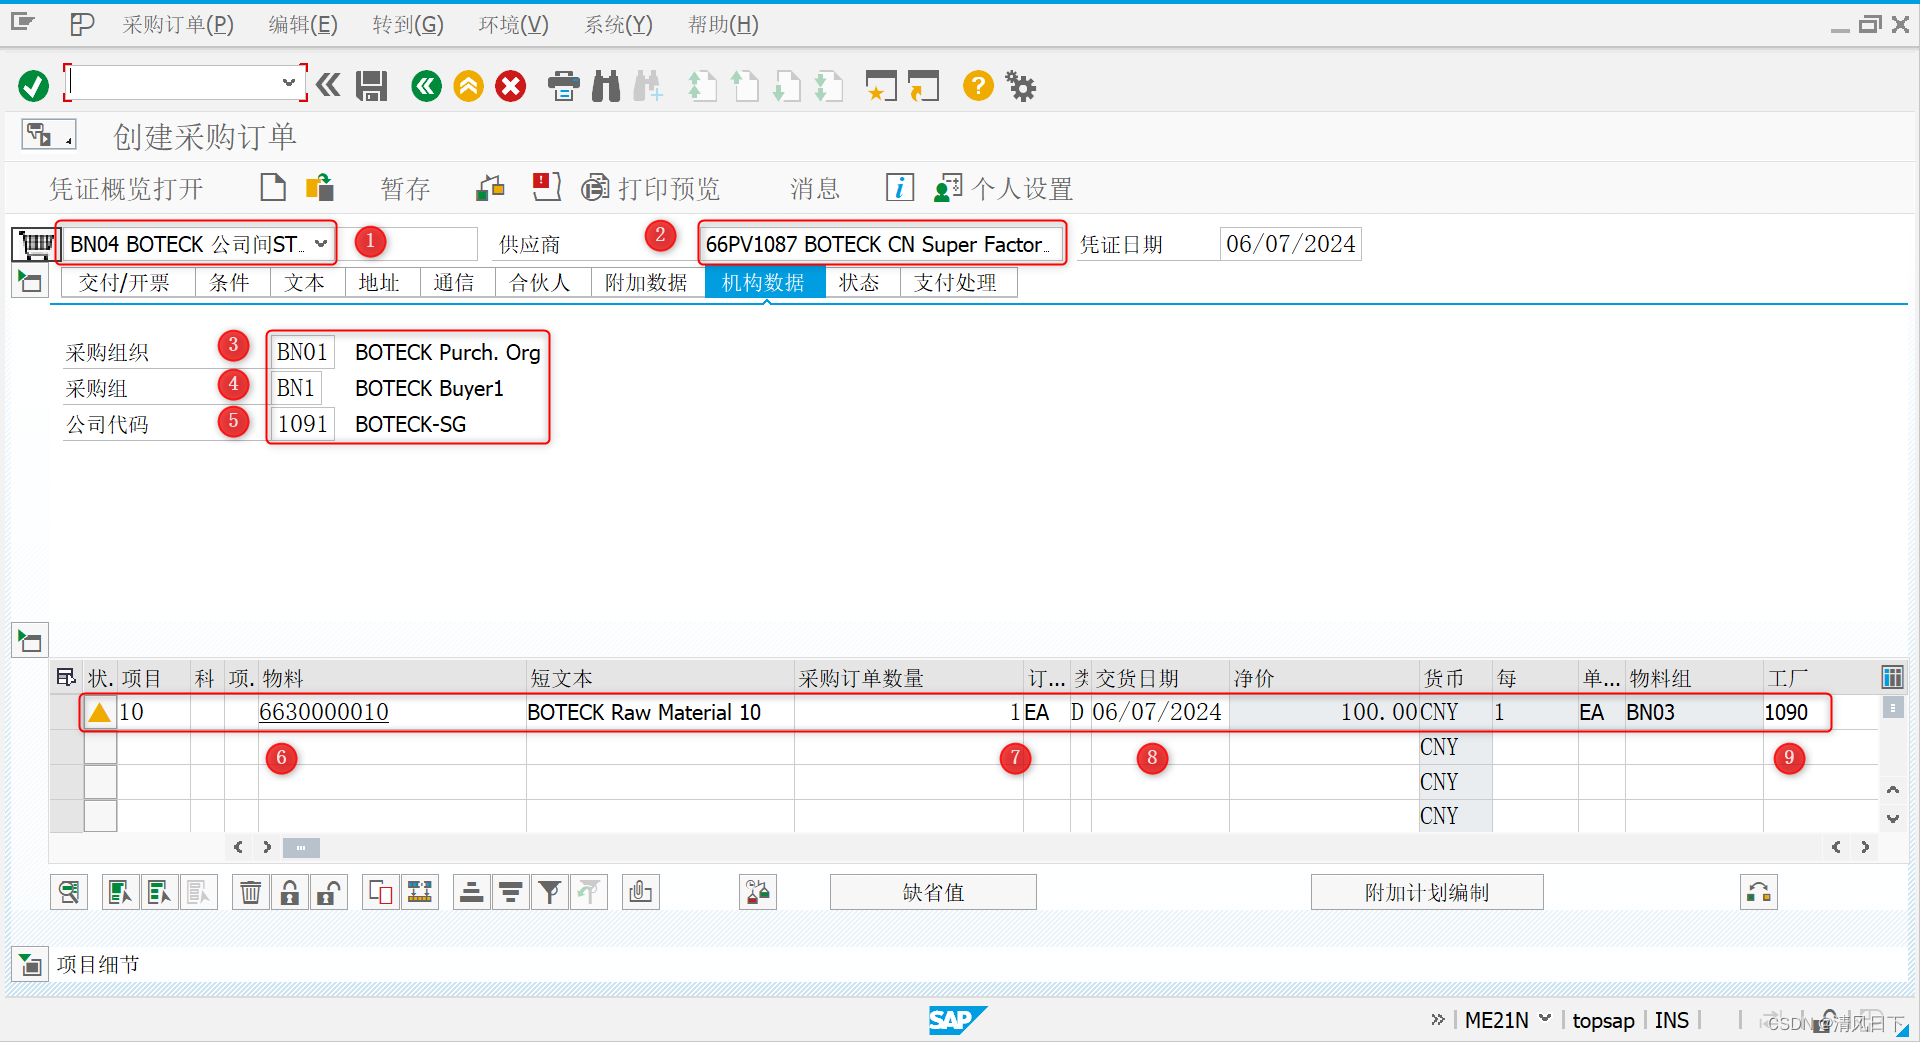Click the 供应商 vendor input field

pos(881,244)
